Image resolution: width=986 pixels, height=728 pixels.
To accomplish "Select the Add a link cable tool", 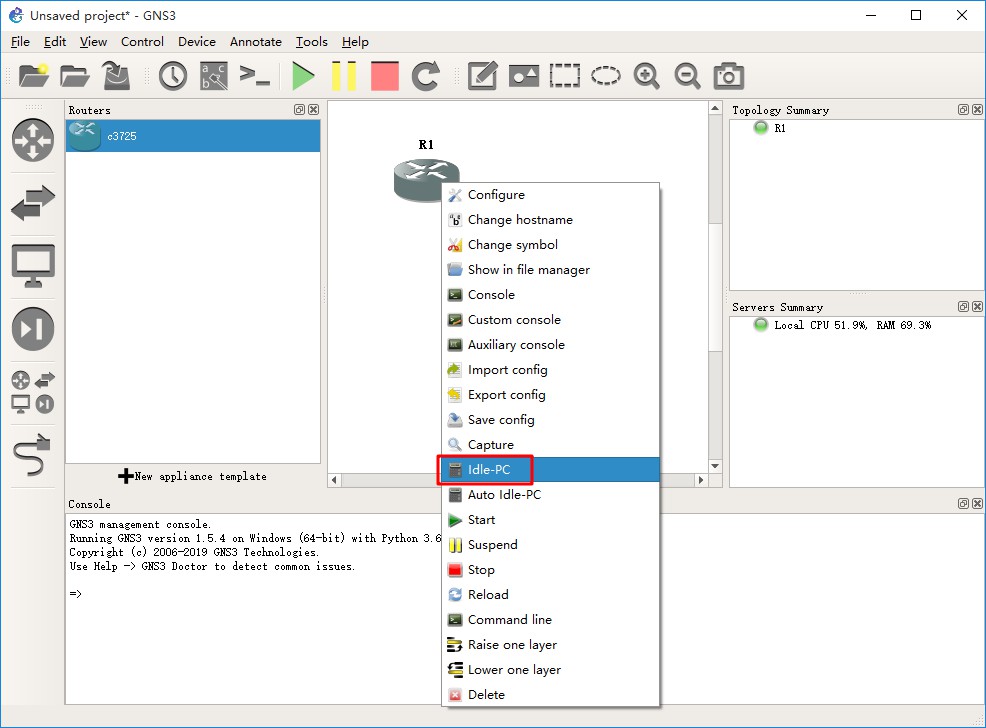I will (31, 455).
